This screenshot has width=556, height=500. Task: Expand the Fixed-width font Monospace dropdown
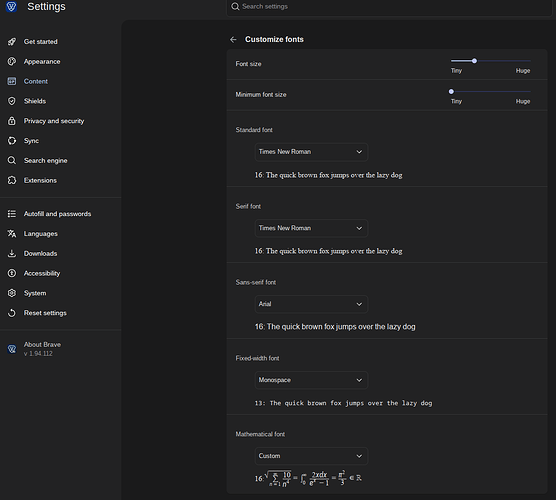coord(311,380)
